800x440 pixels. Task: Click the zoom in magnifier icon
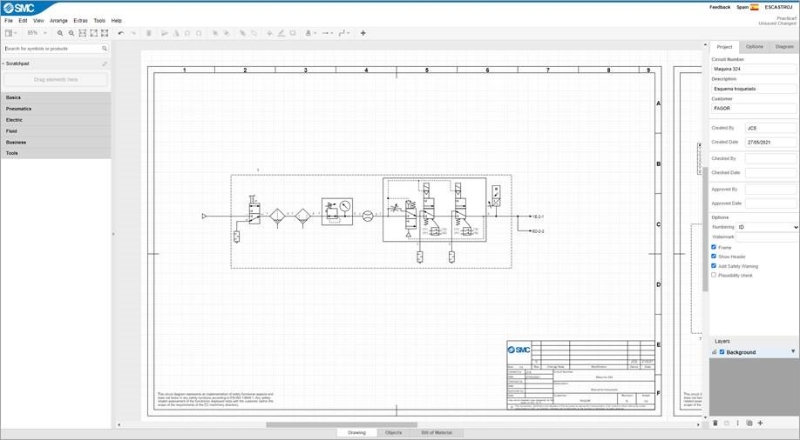(x=60, y=33)
